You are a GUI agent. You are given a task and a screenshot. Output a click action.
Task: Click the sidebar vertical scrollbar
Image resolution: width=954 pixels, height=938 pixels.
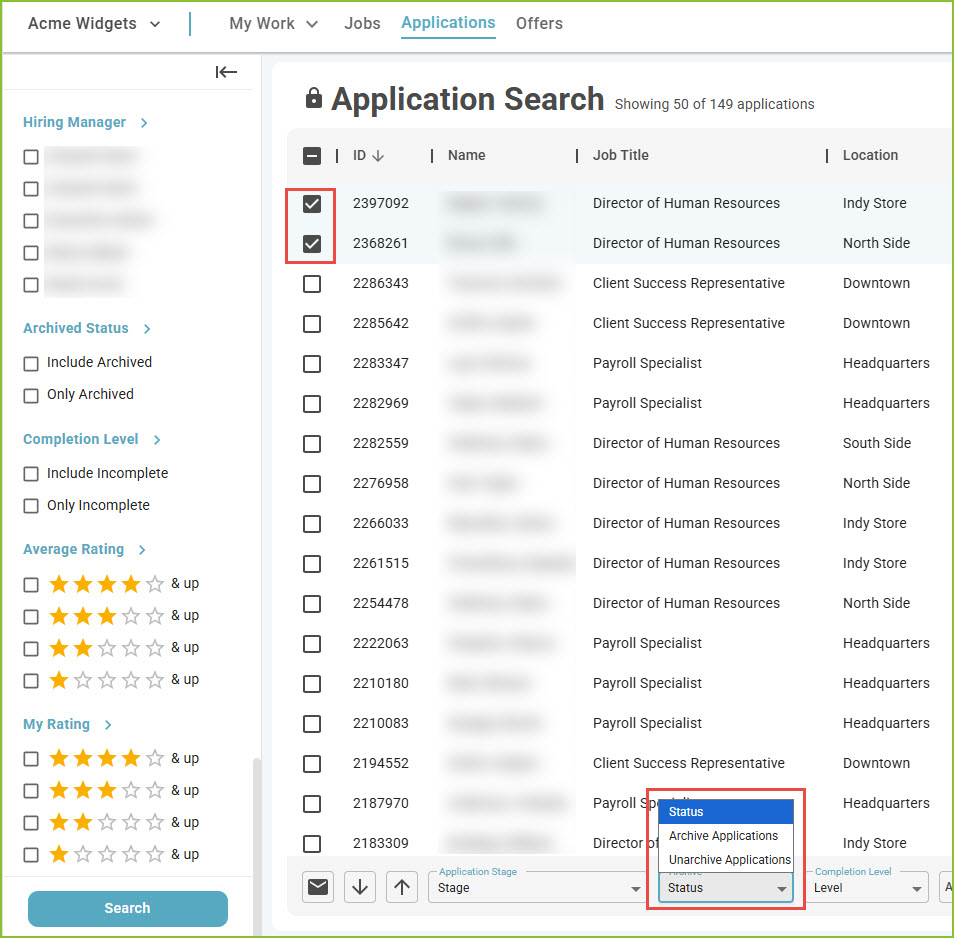click(x=257, y=846)
